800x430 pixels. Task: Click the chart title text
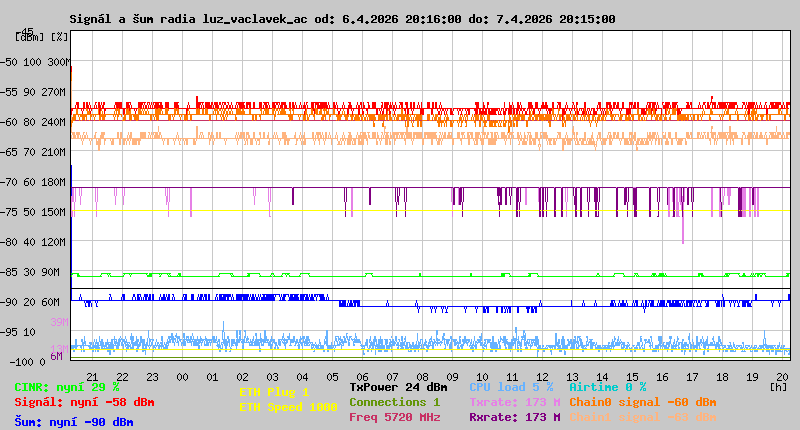[342, 19]
